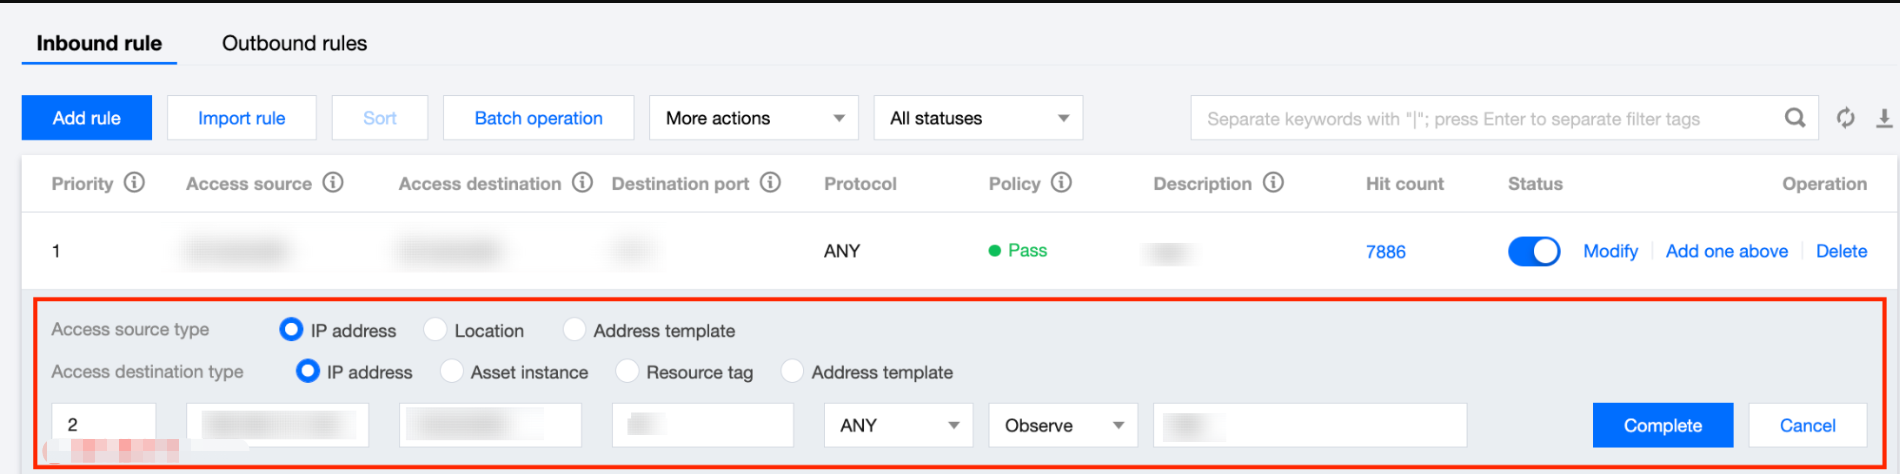Toggle the status switch for rule 1
Screen dimensions: 1900x474
pyautogui.click(x=1533, y=251)
